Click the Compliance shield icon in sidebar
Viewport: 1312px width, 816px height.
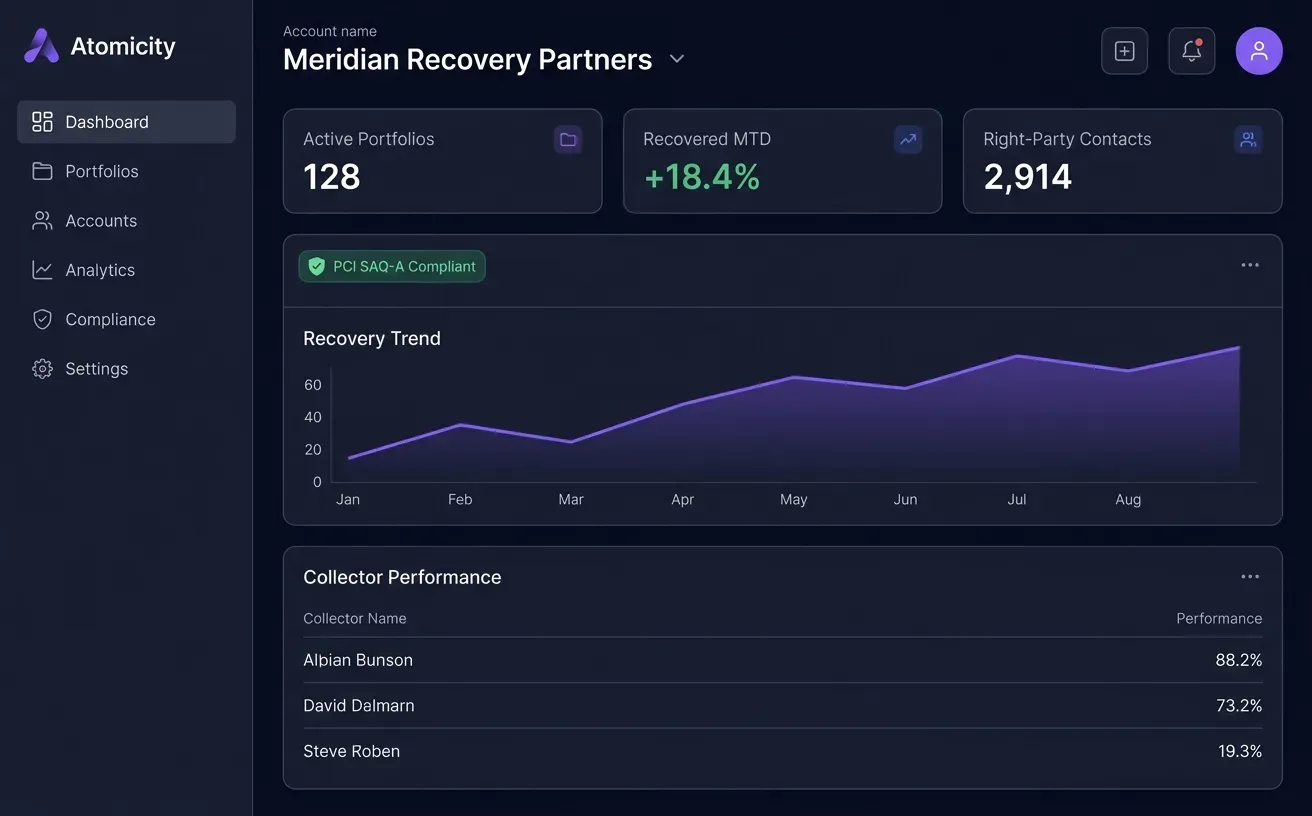pos(42,319)
